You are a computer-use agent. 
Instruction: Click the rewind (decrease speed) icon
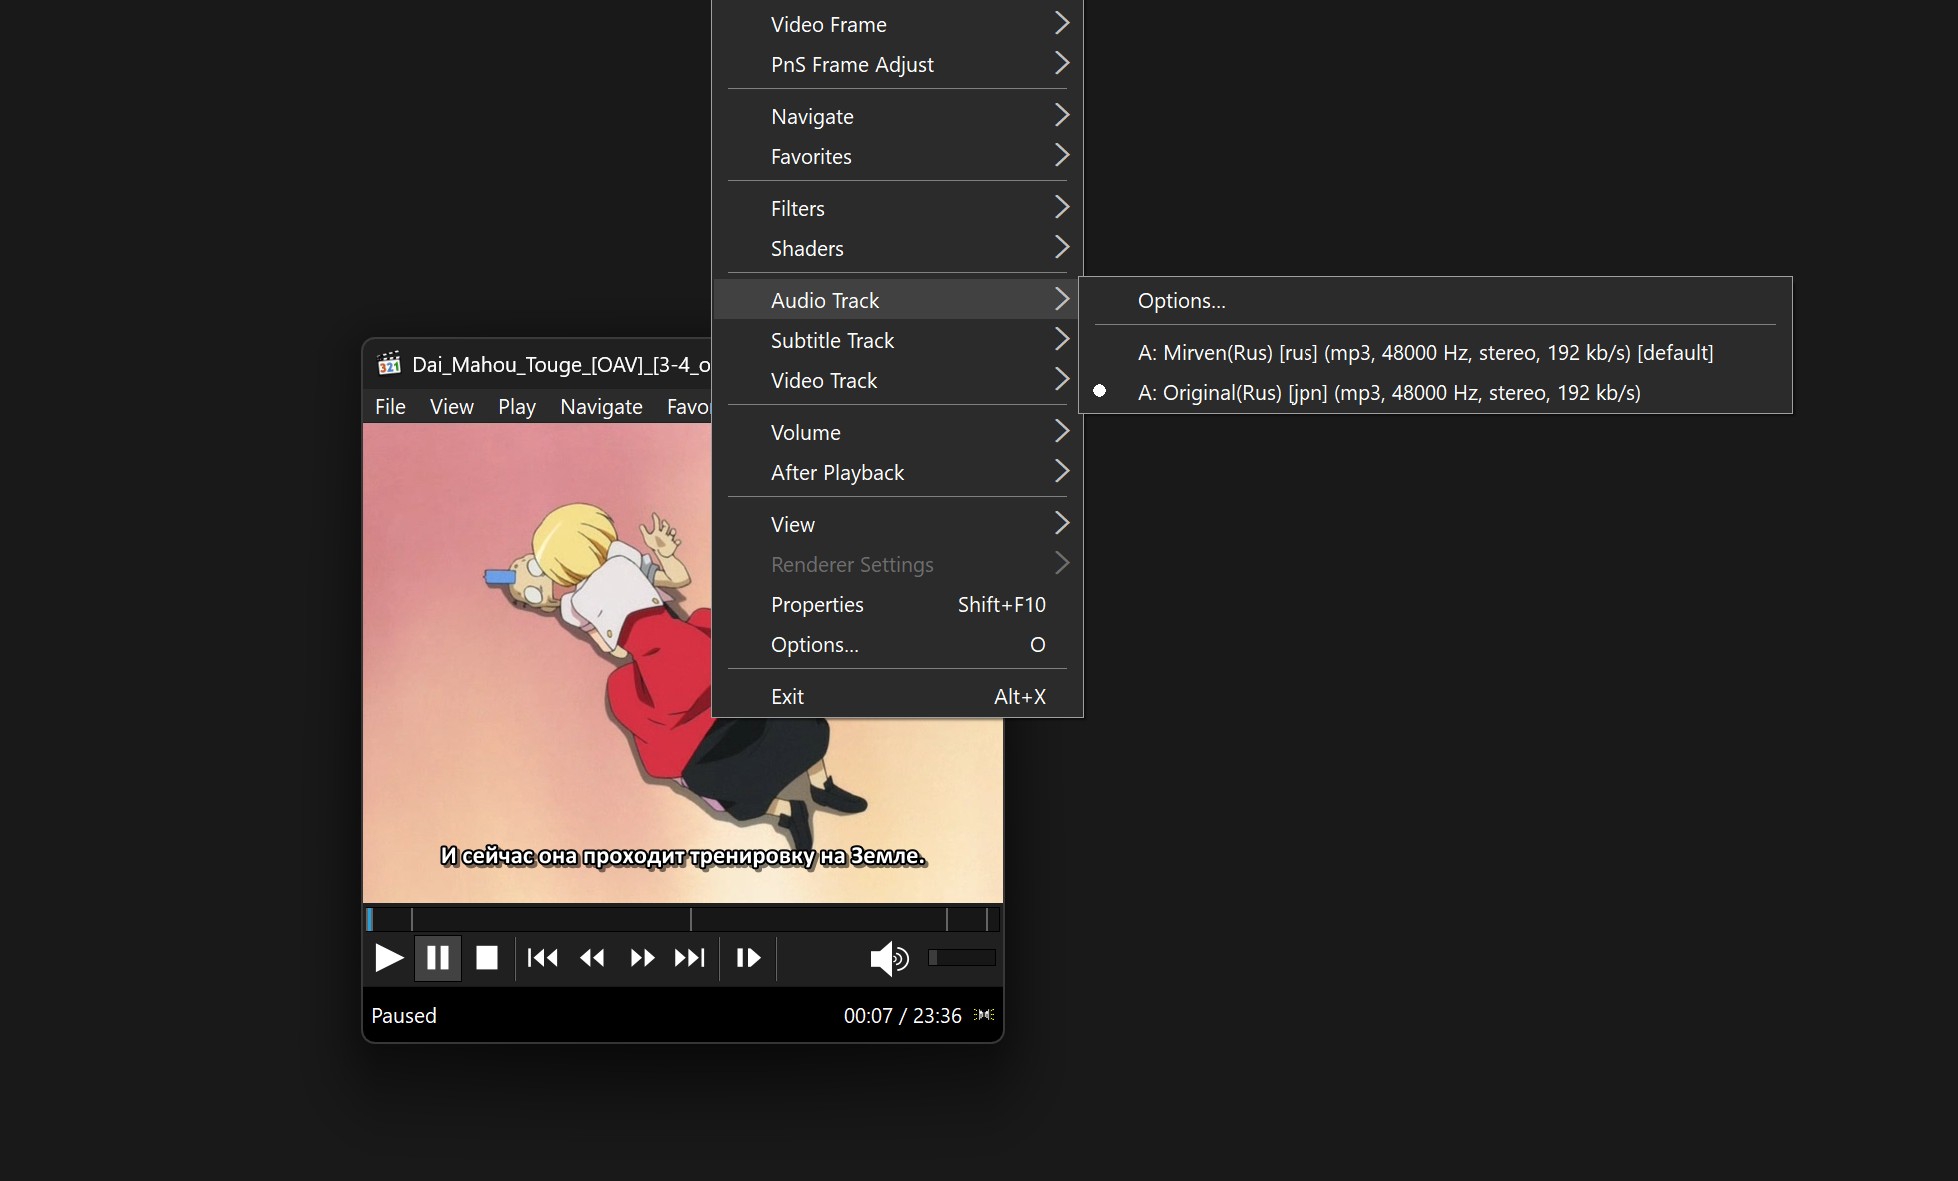(592, 958)
